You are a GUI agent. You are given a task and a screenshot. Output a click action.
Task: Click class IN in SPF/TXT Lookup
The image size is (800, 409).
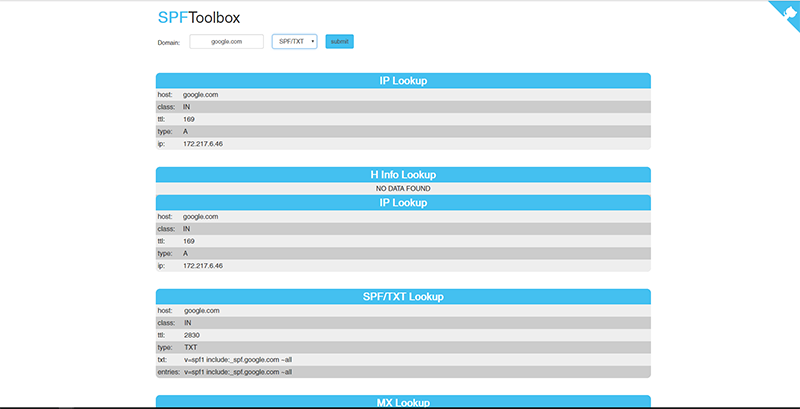187,323
